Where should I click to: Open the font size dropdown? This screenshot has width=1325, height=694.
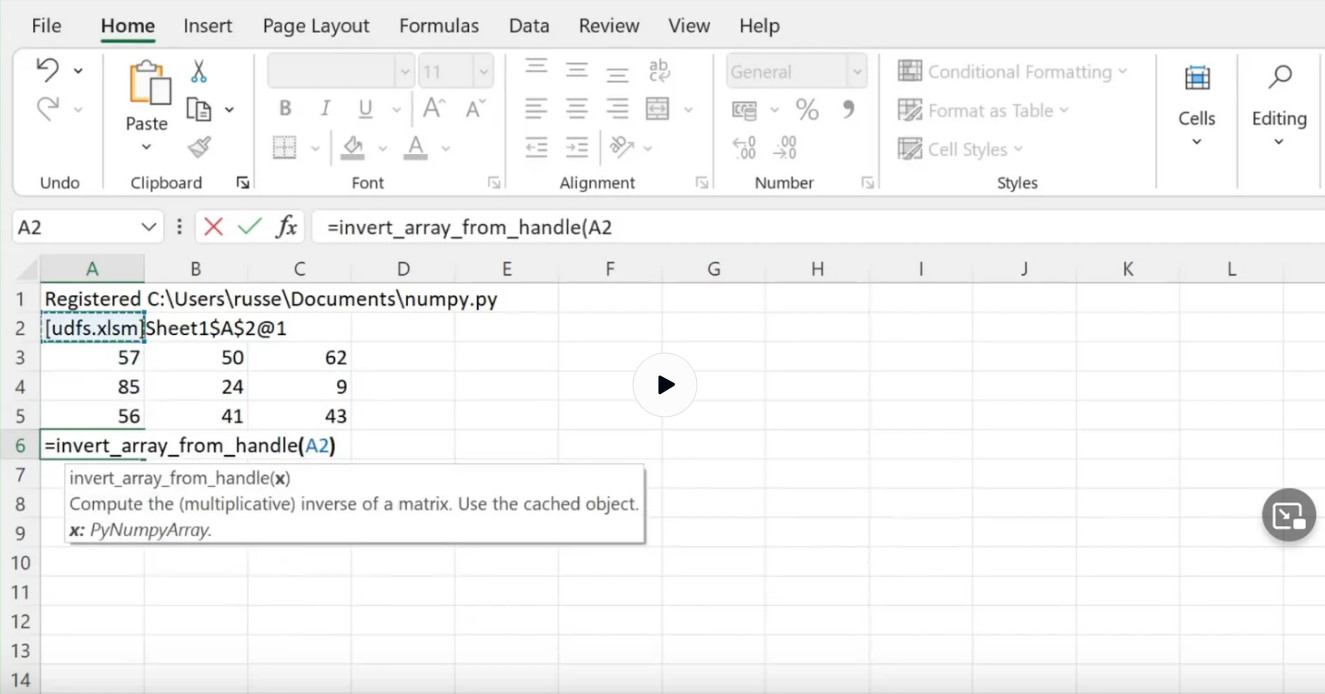click(484, 72)
